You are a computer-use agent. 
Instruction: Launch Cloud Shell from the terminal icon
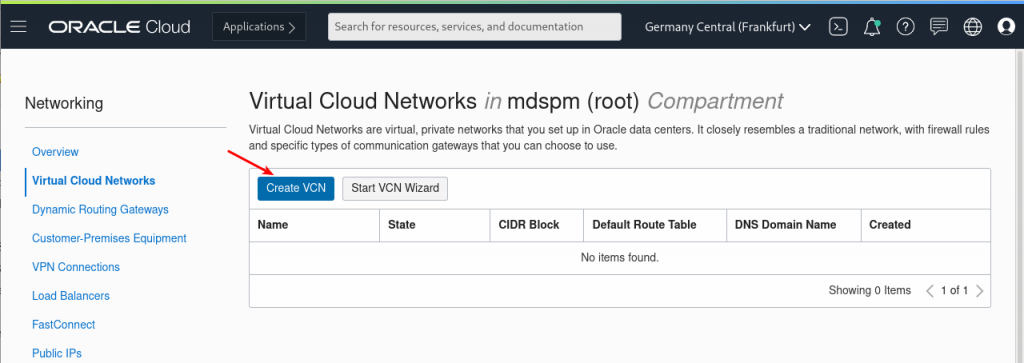839,27
